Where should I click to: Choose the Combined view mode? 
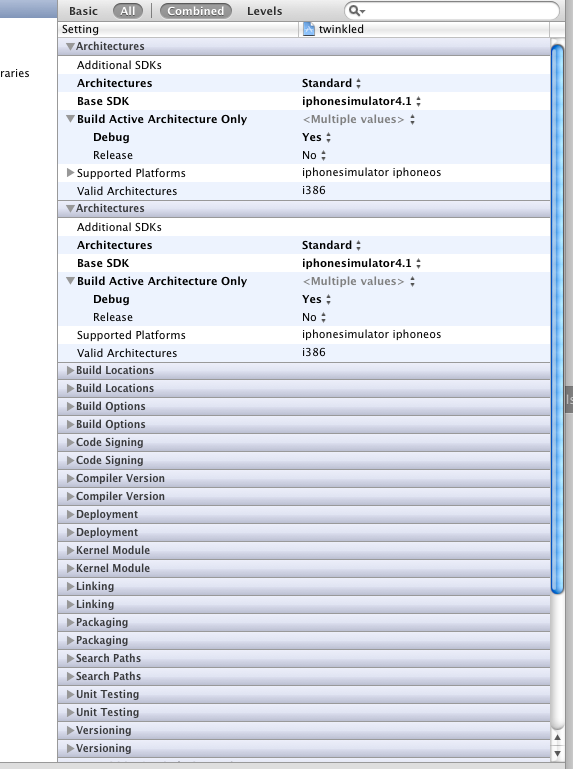[x=196, y=11]
